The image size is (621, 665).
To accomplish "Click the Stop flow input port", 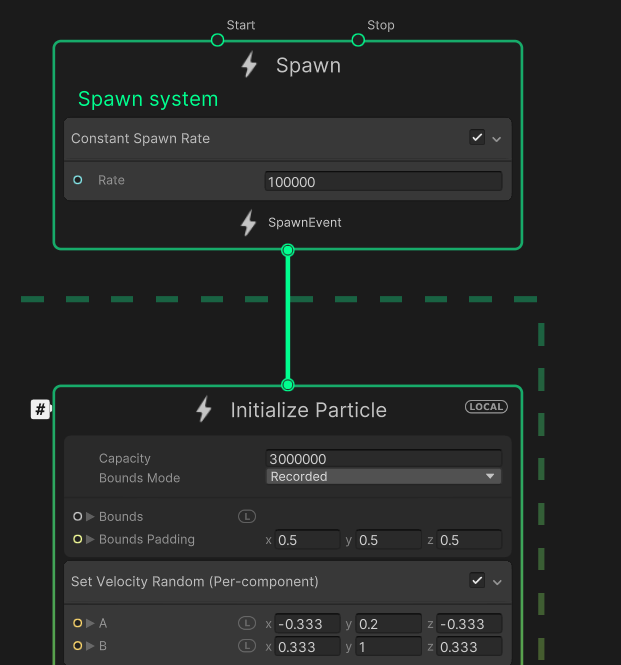I will coord(358,40).
